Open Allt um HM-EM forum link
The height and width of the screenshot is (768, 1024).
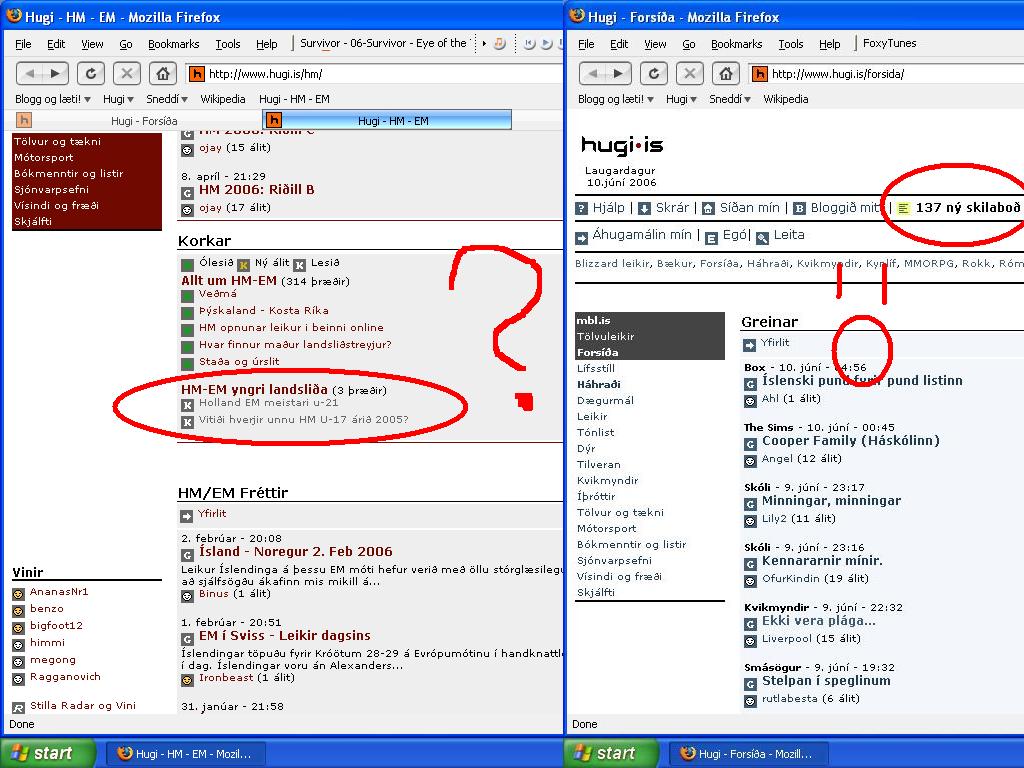point(229,281)
